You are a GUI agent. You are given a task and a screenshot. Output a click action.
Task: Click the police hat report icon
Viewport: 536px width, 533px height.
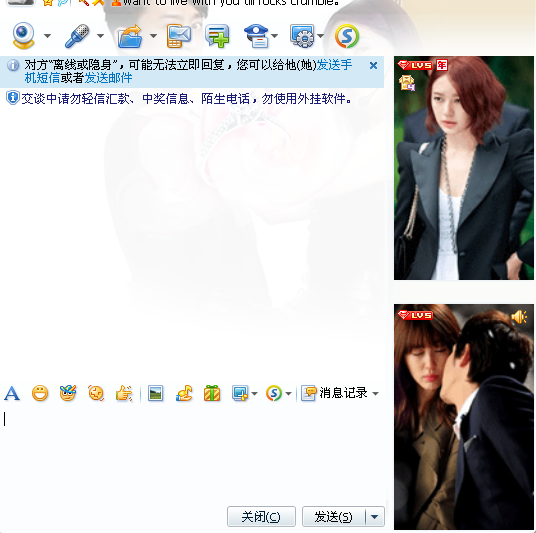pos(256,36)
